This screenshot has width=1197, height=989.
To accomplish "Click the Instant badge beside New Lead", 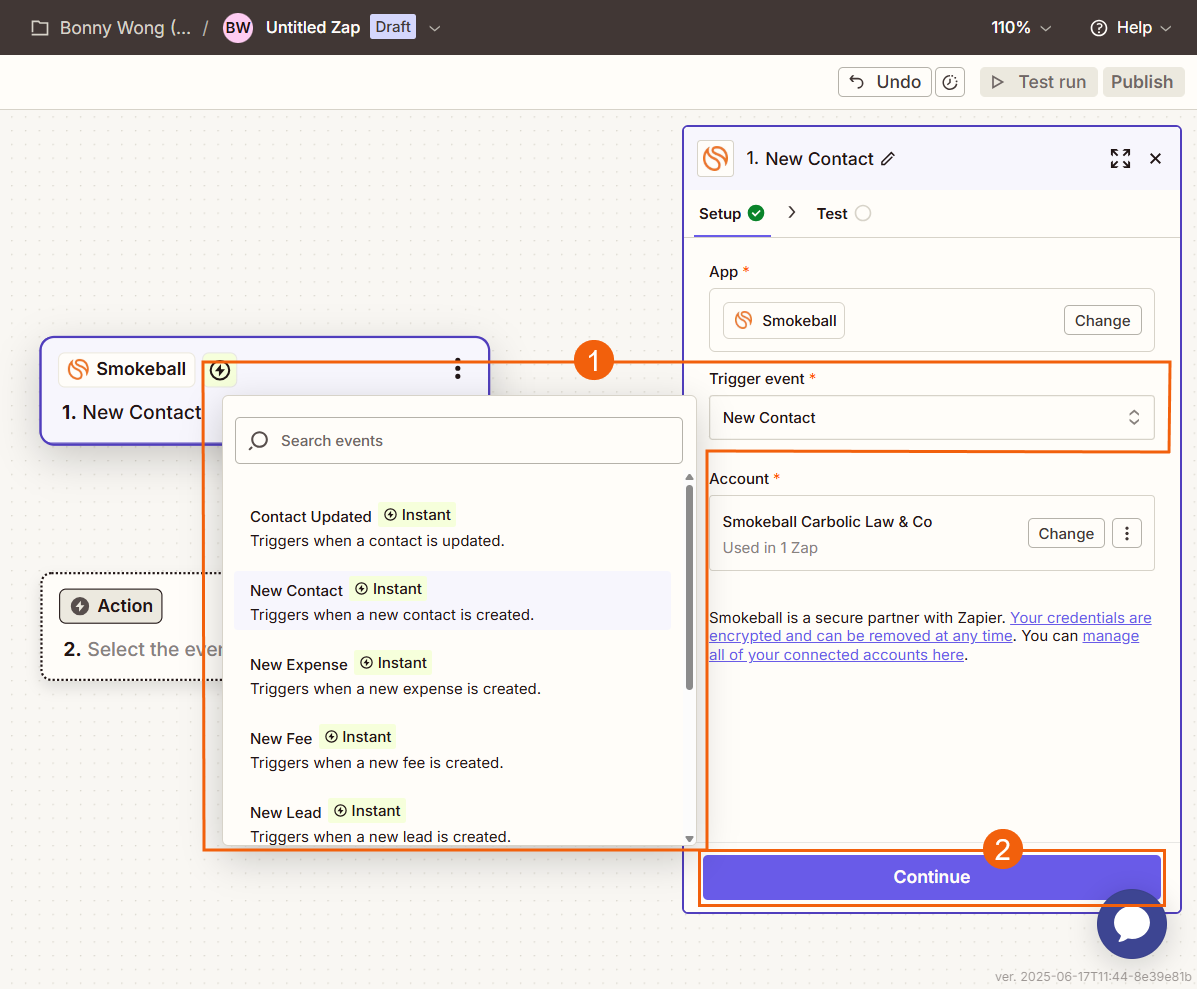I will tap(366, 811).
